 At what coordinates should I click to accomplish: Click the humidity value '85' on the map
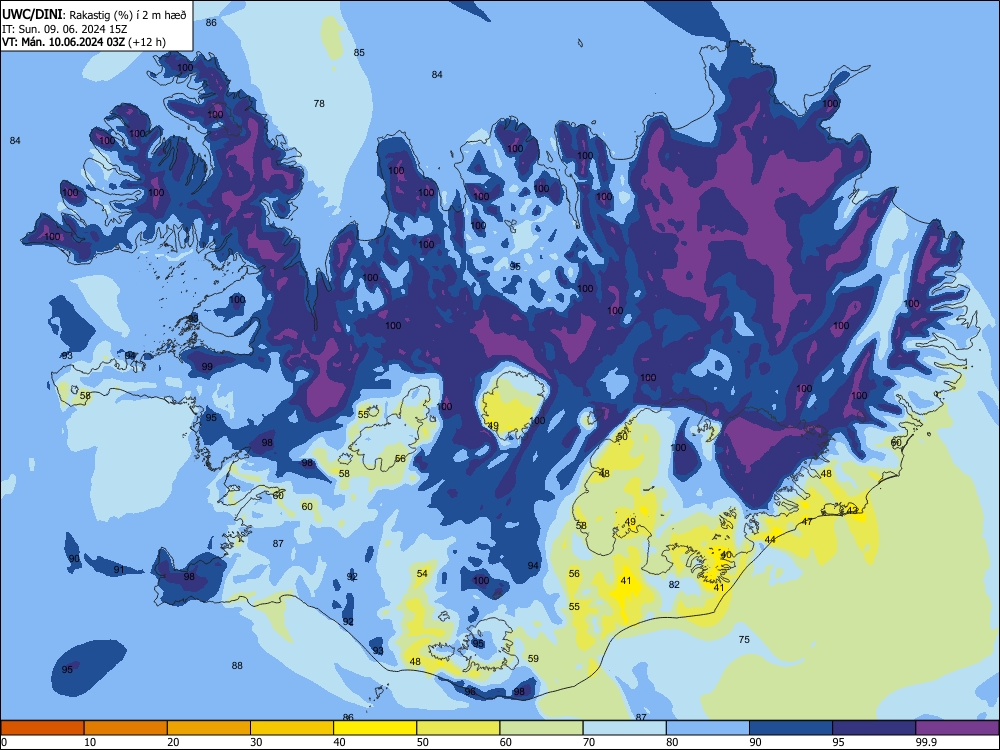(x=359, y=52)
